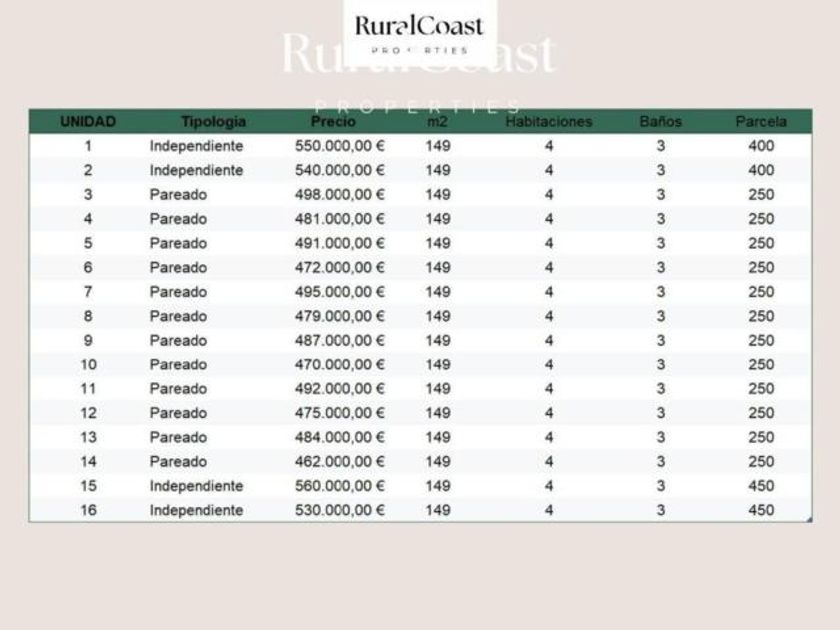Click the Precio column header

tap(333, 122)
